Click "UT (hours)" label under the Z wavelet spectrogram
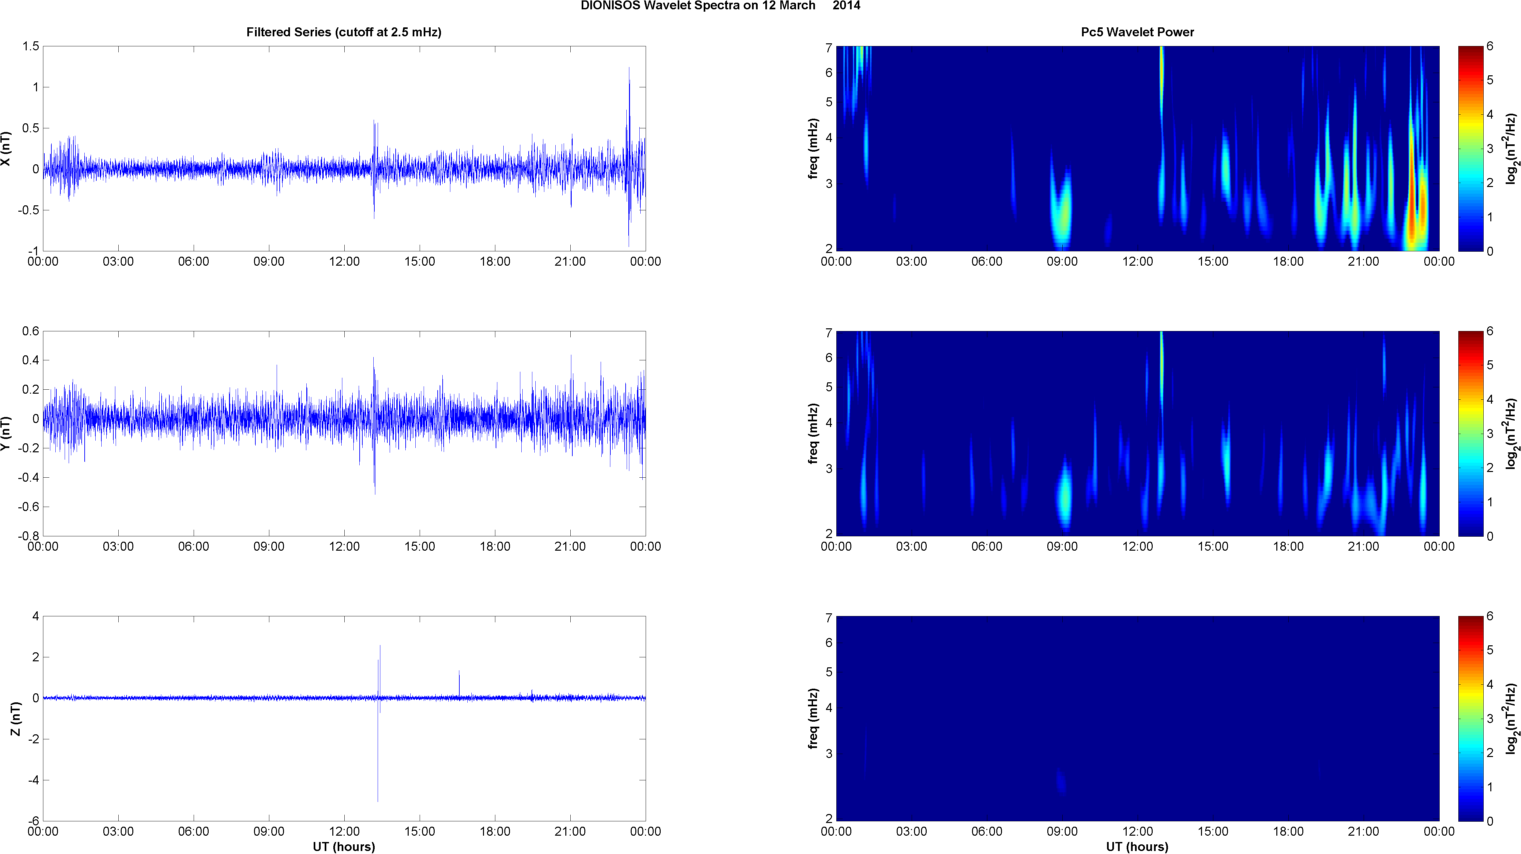The height and width of the screenshot is (854, 1521). tap(1137, 847)
